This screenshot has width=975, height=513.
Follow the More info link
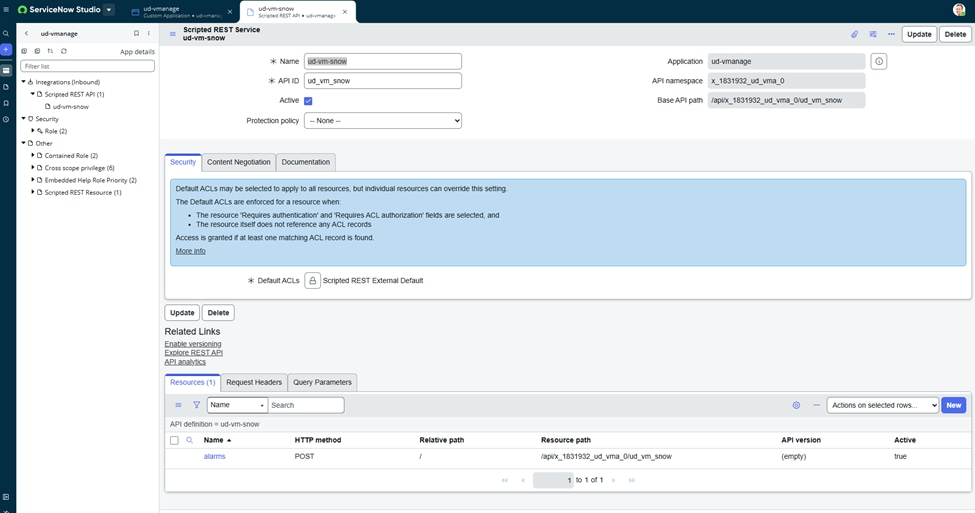(190, 251)
